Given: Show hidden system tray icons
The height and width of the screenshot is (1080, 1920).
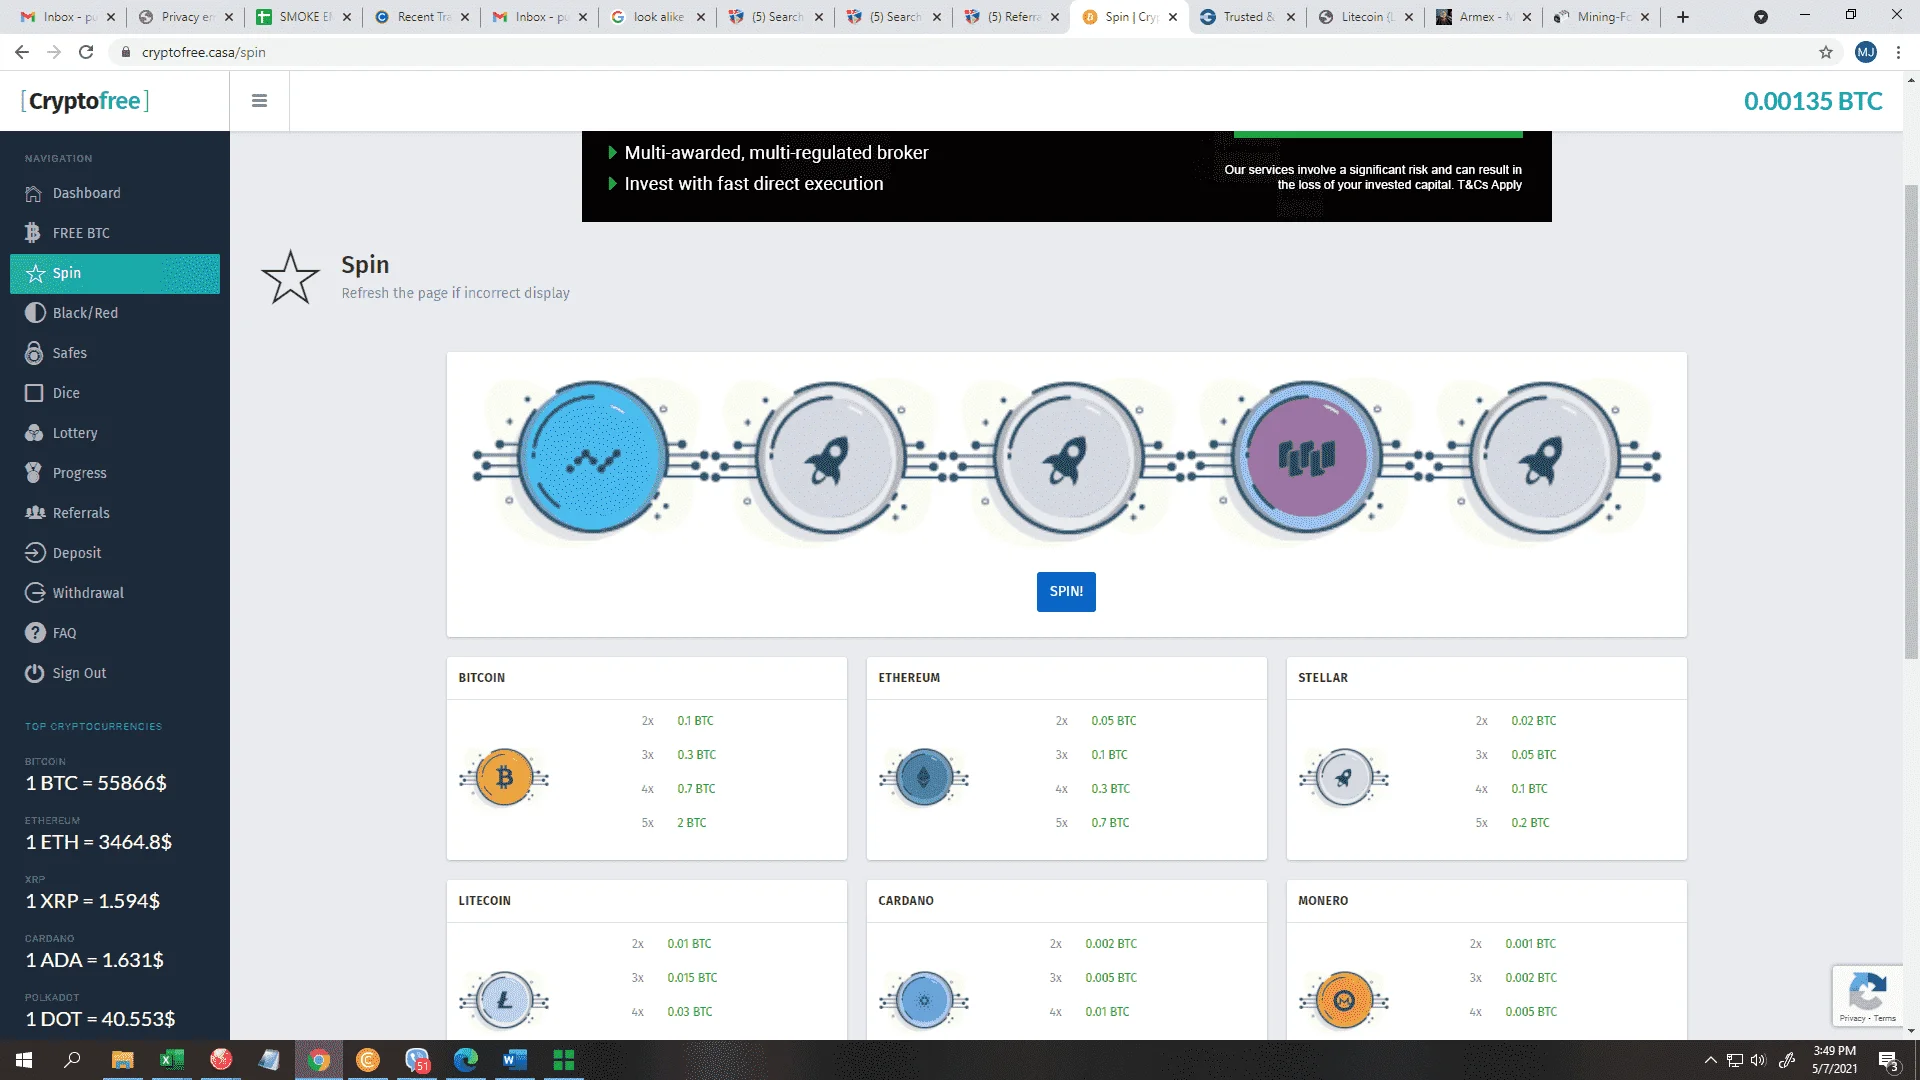Looking at the screenshot, I should point(1710,1060).
